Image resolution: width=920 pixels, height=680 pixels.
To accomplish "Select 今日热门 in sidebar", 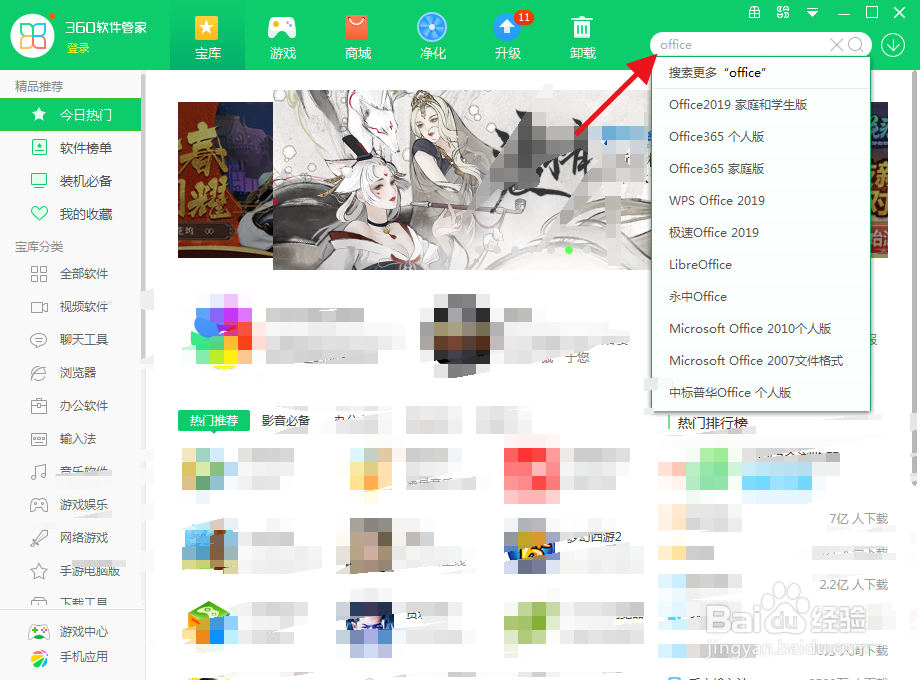I will [x=70, y=114].
